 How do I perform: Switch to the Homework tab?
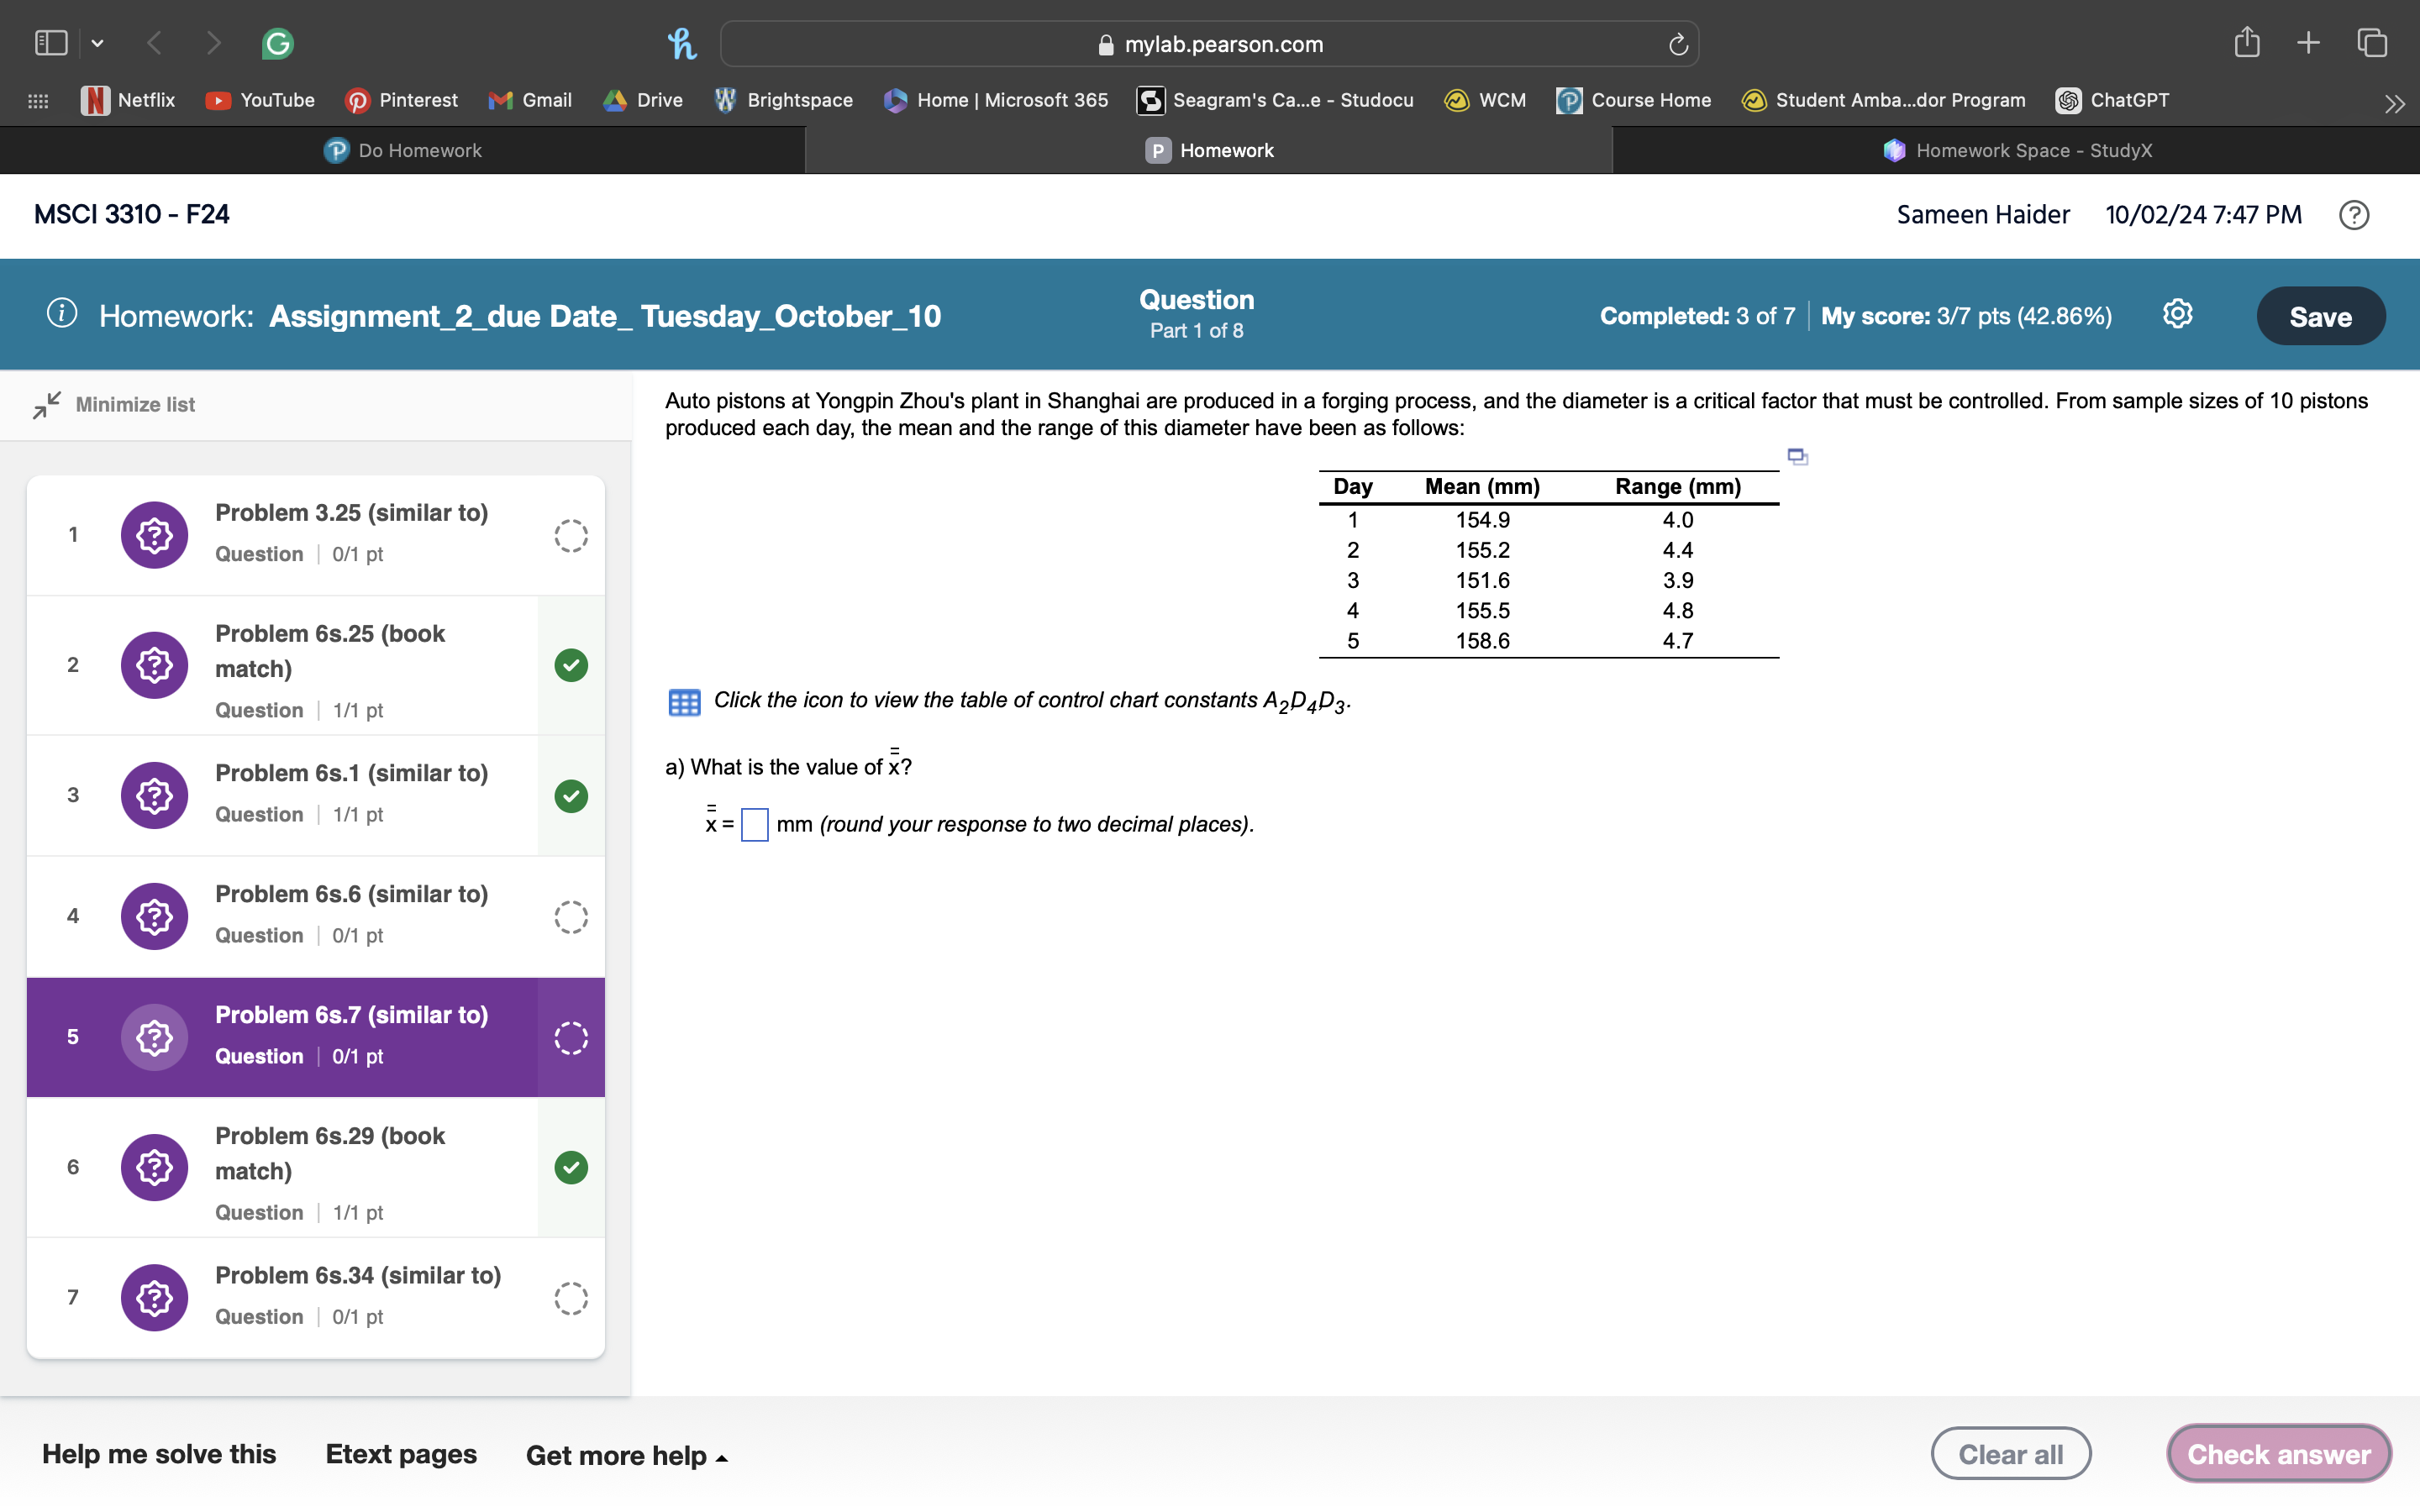[1209, 150]
